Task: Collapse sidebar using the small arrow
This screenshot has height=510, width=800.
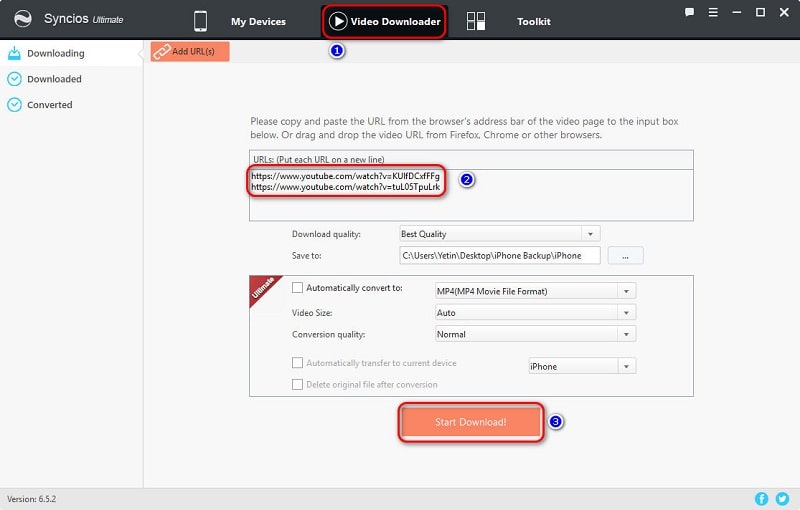Action: [141, 53]
